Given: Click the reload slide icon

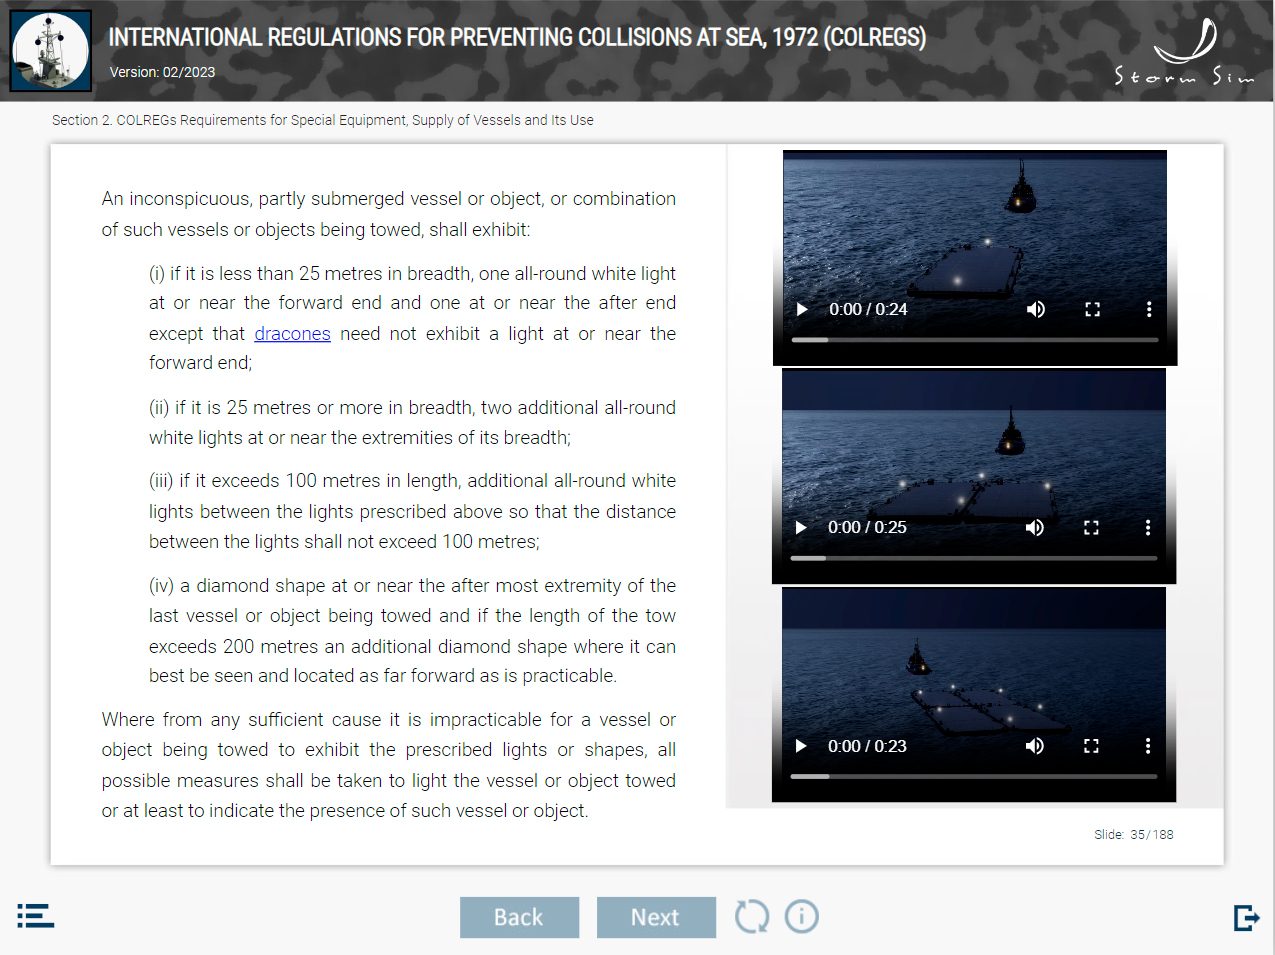Looking at the screenshot, I should point(752,916).
